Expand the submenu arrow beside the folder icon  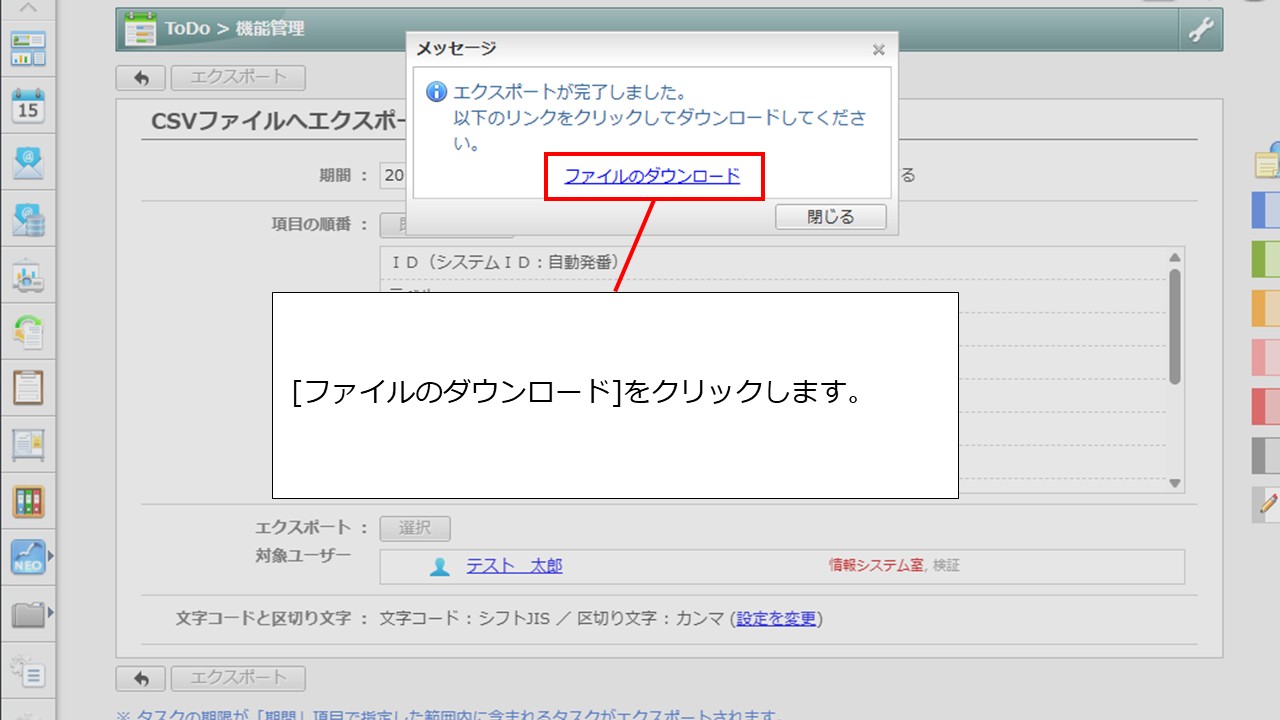click(x=51, y=612)
